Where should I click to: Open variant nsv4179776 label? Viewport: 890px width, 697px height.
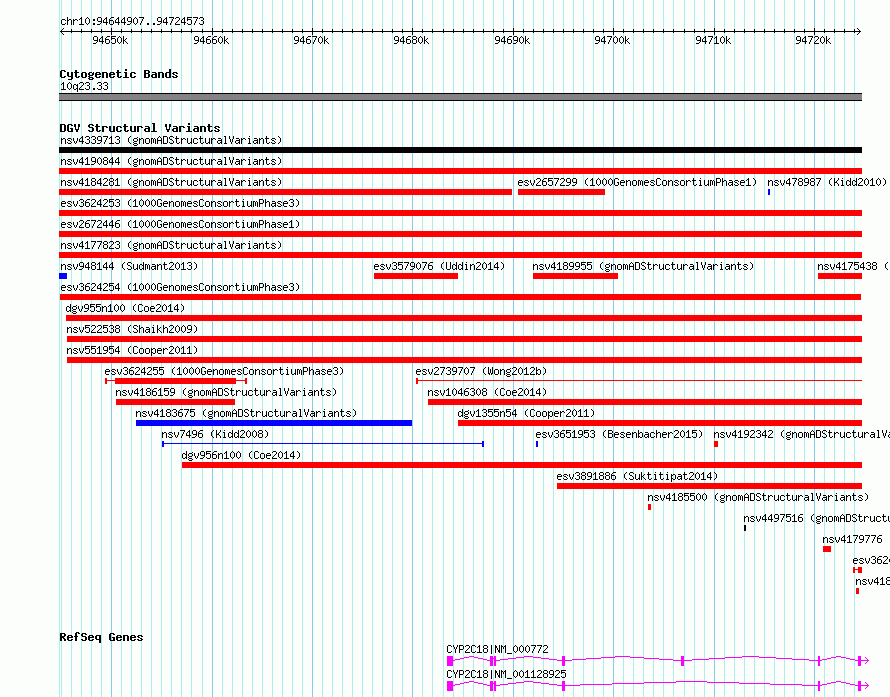tap(852, 539)
